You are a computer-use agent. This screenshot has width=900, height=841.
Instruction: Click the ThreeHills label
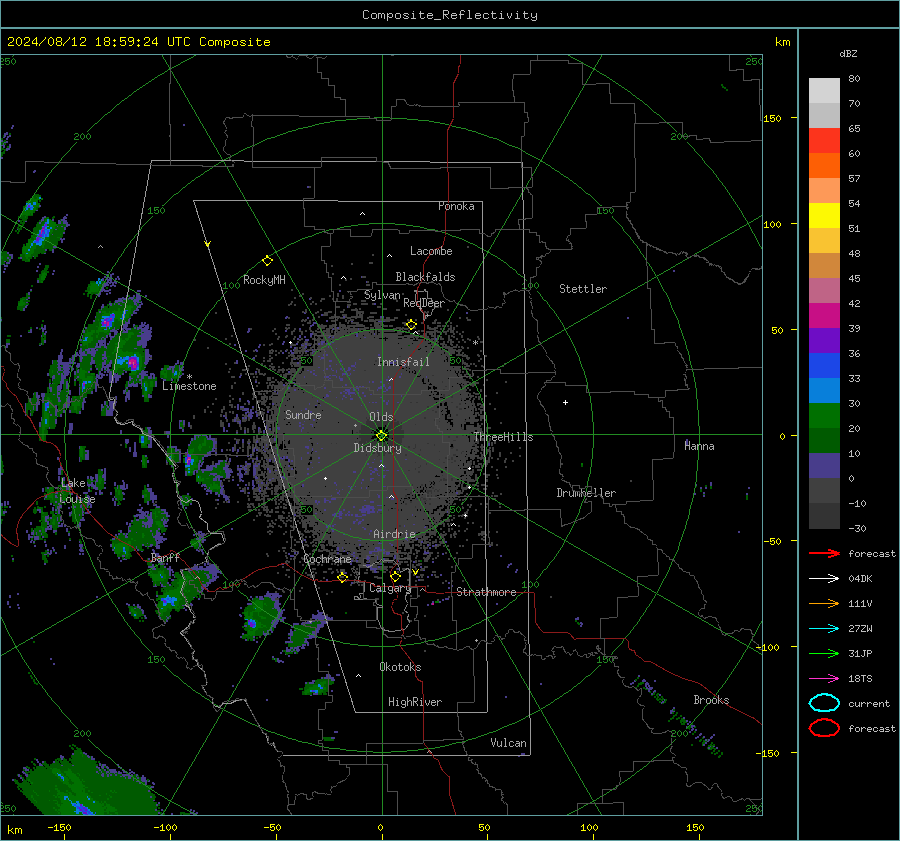coord(503,437)
